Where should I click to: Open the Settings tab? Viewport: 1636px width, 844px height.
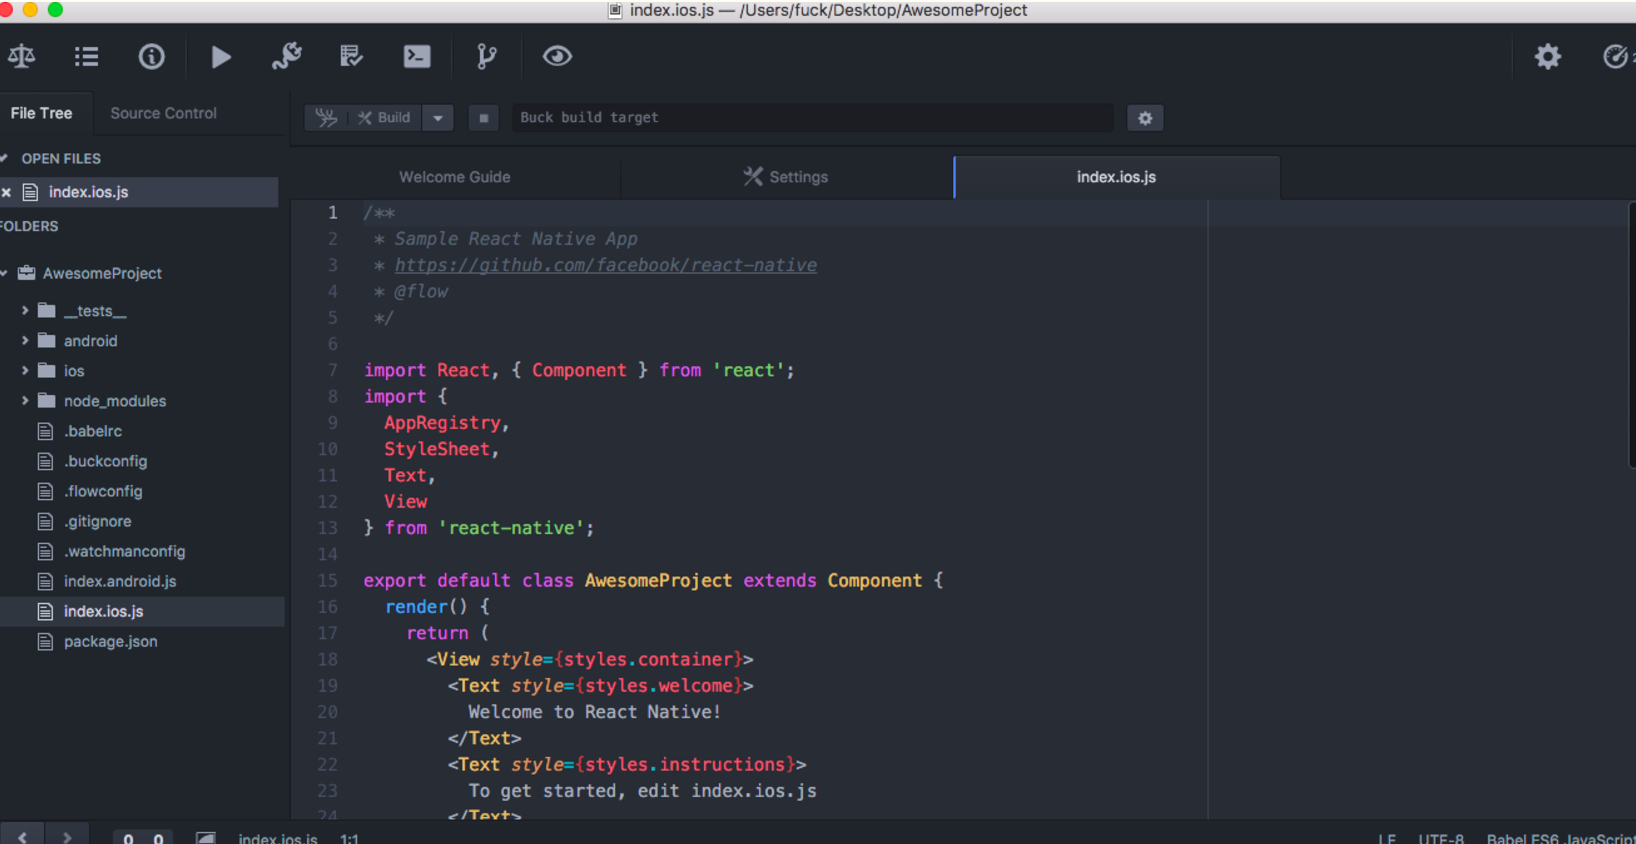click(786, 177)
